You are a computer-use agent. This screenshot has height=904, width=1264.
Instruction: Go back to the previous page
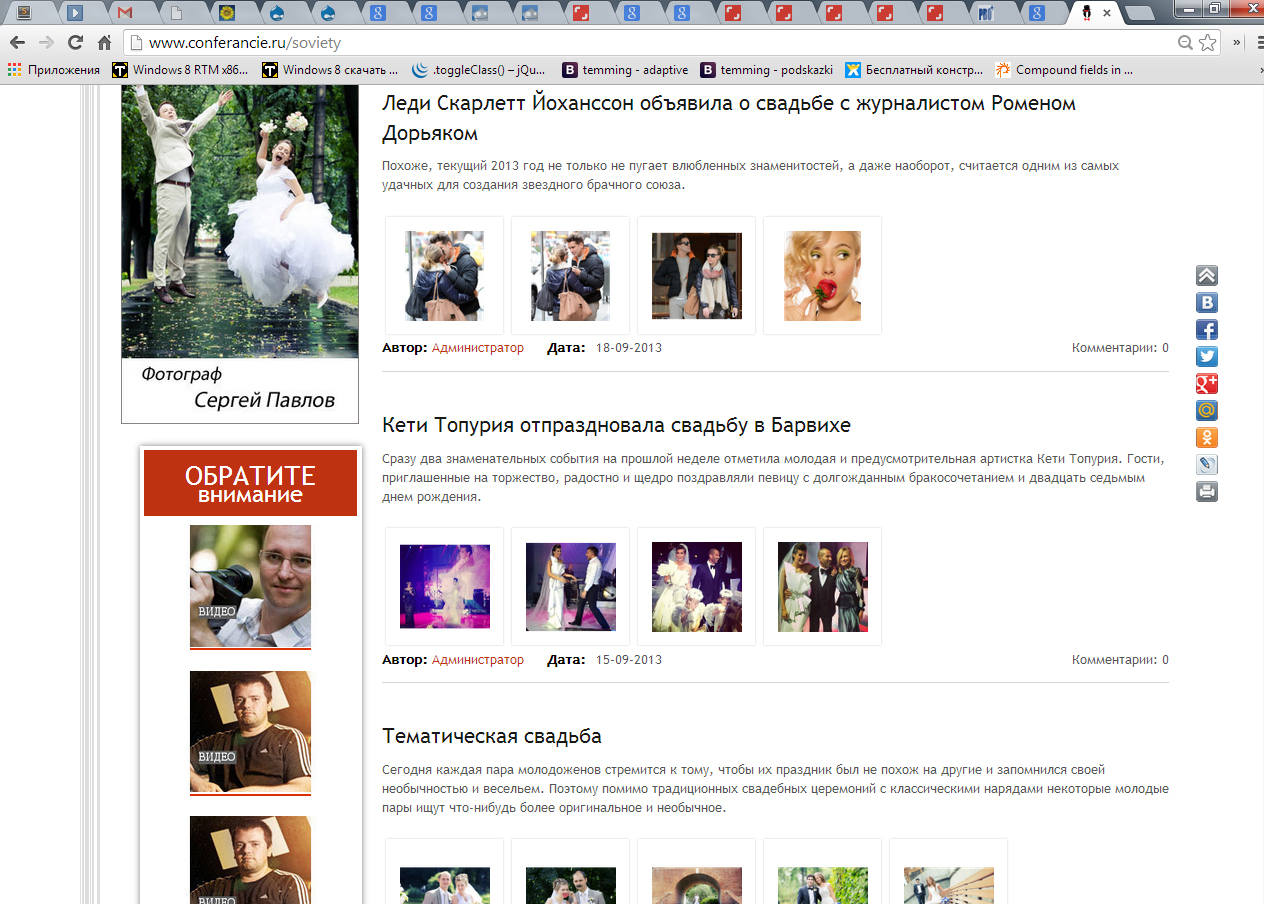pyautogui.click(x=17, y=43)
